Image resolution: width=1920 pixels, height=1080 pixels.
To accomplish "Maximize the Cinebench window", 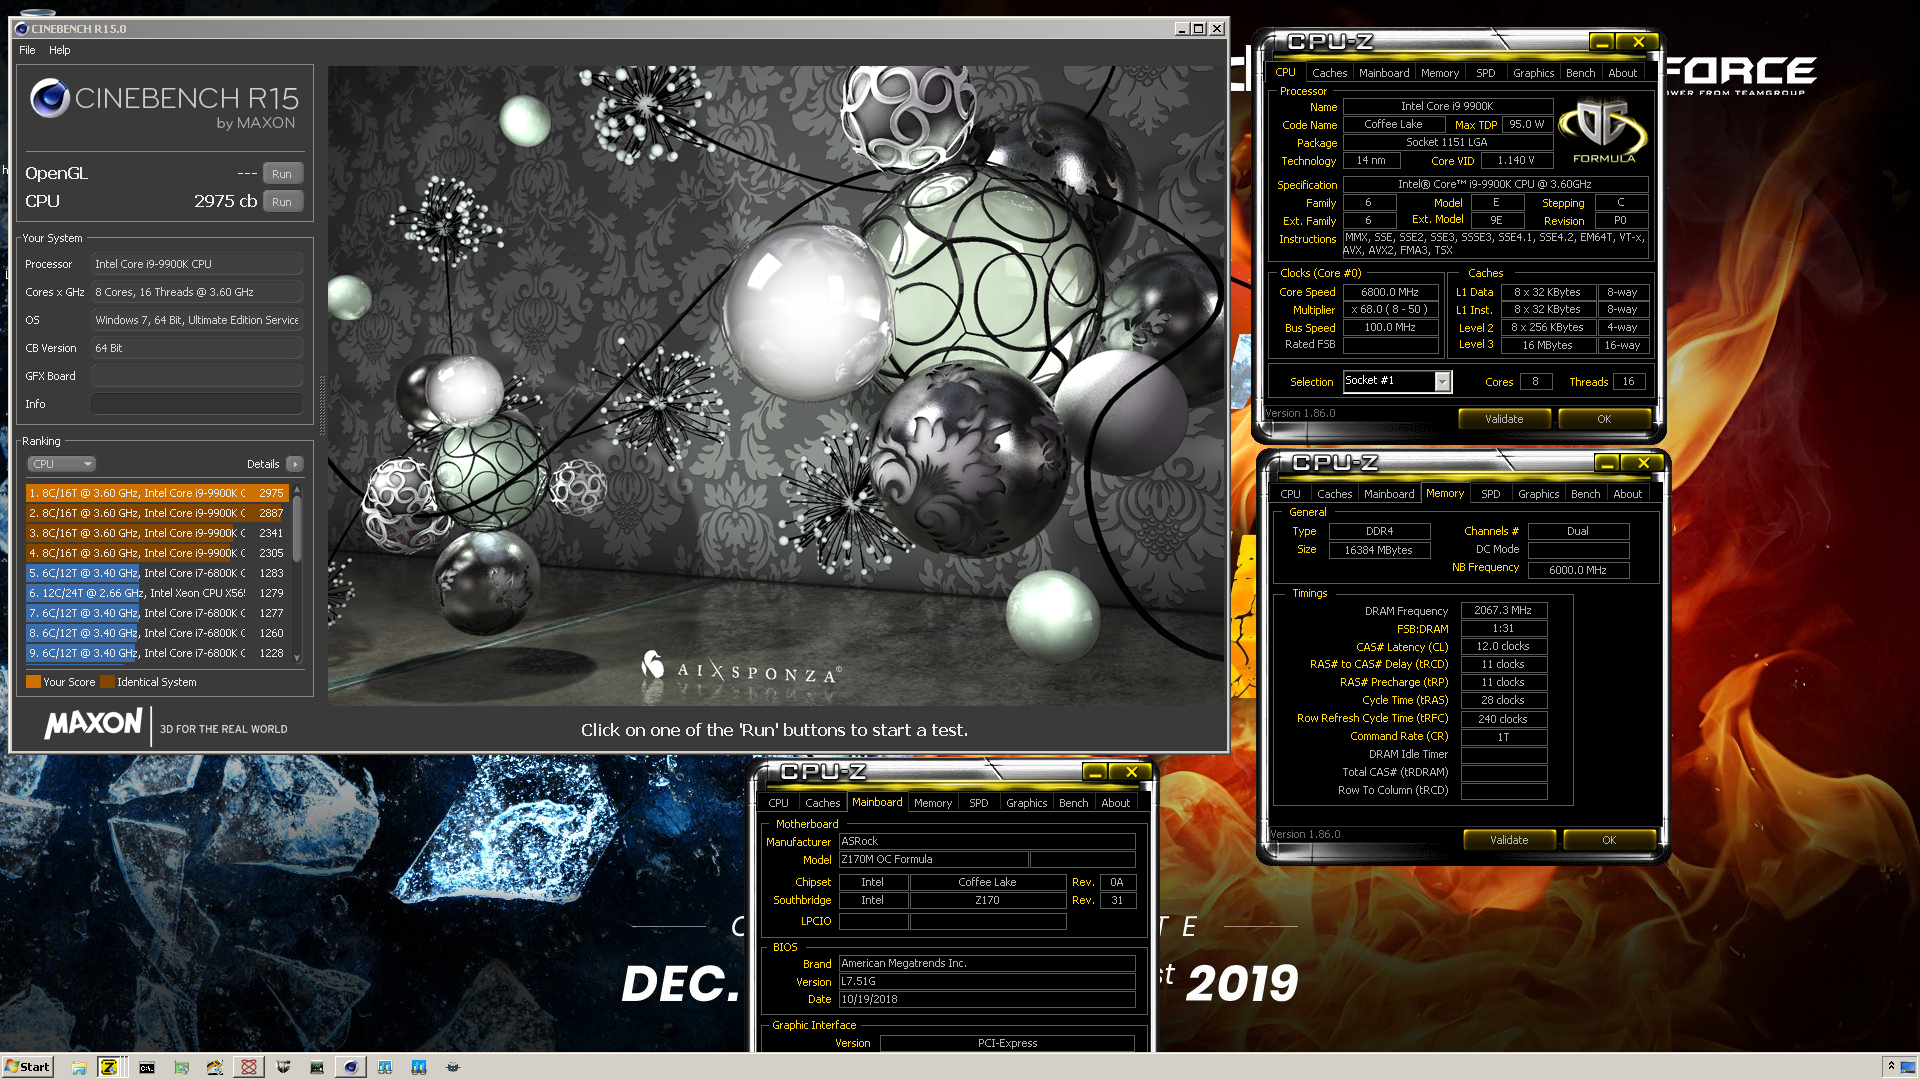I will 1199,29.
